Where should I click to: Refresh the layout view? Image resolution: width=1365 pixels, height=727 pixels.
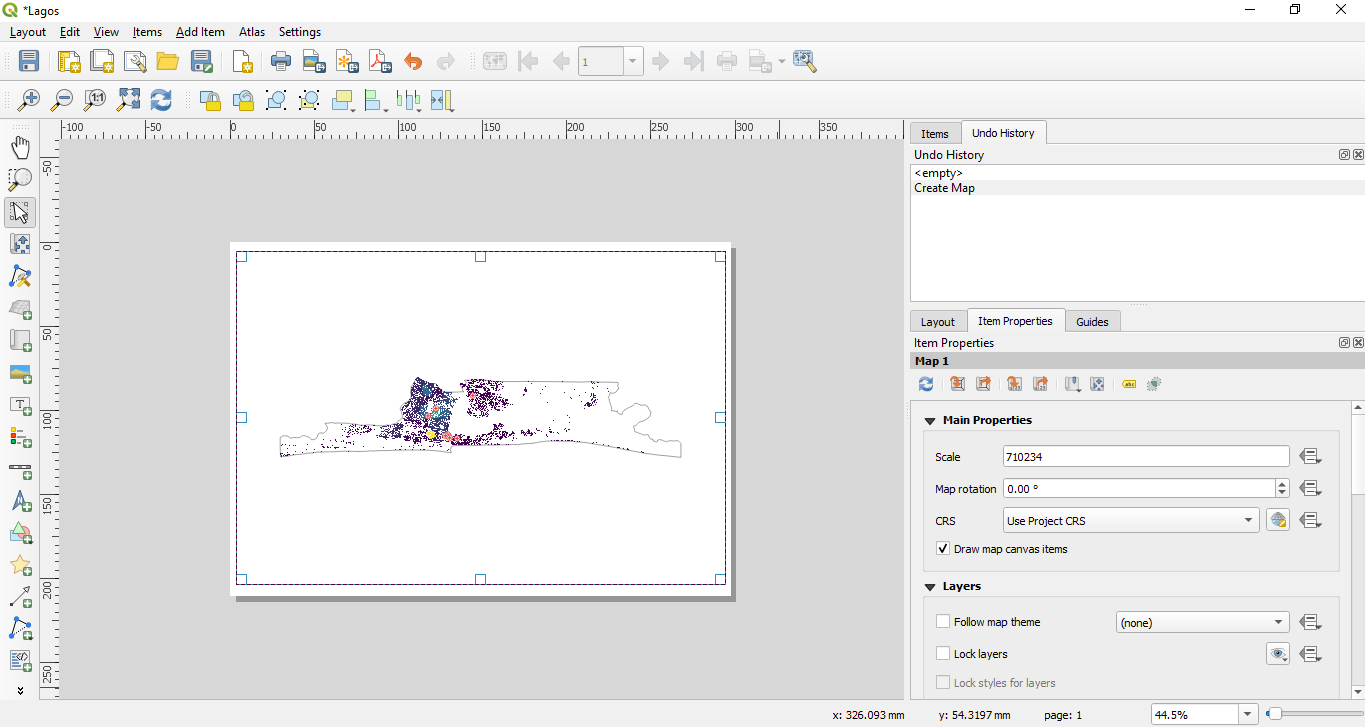click(x=161, y=100)
